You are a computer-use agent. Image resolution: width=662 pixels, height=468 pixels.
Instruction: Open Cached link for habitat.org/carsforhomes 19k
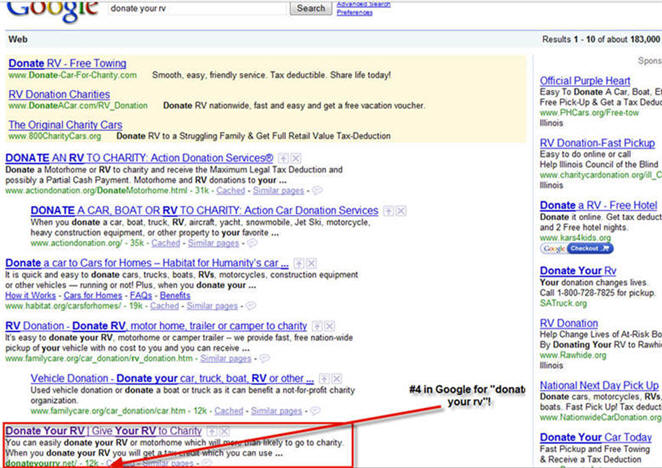pos(164,305)
